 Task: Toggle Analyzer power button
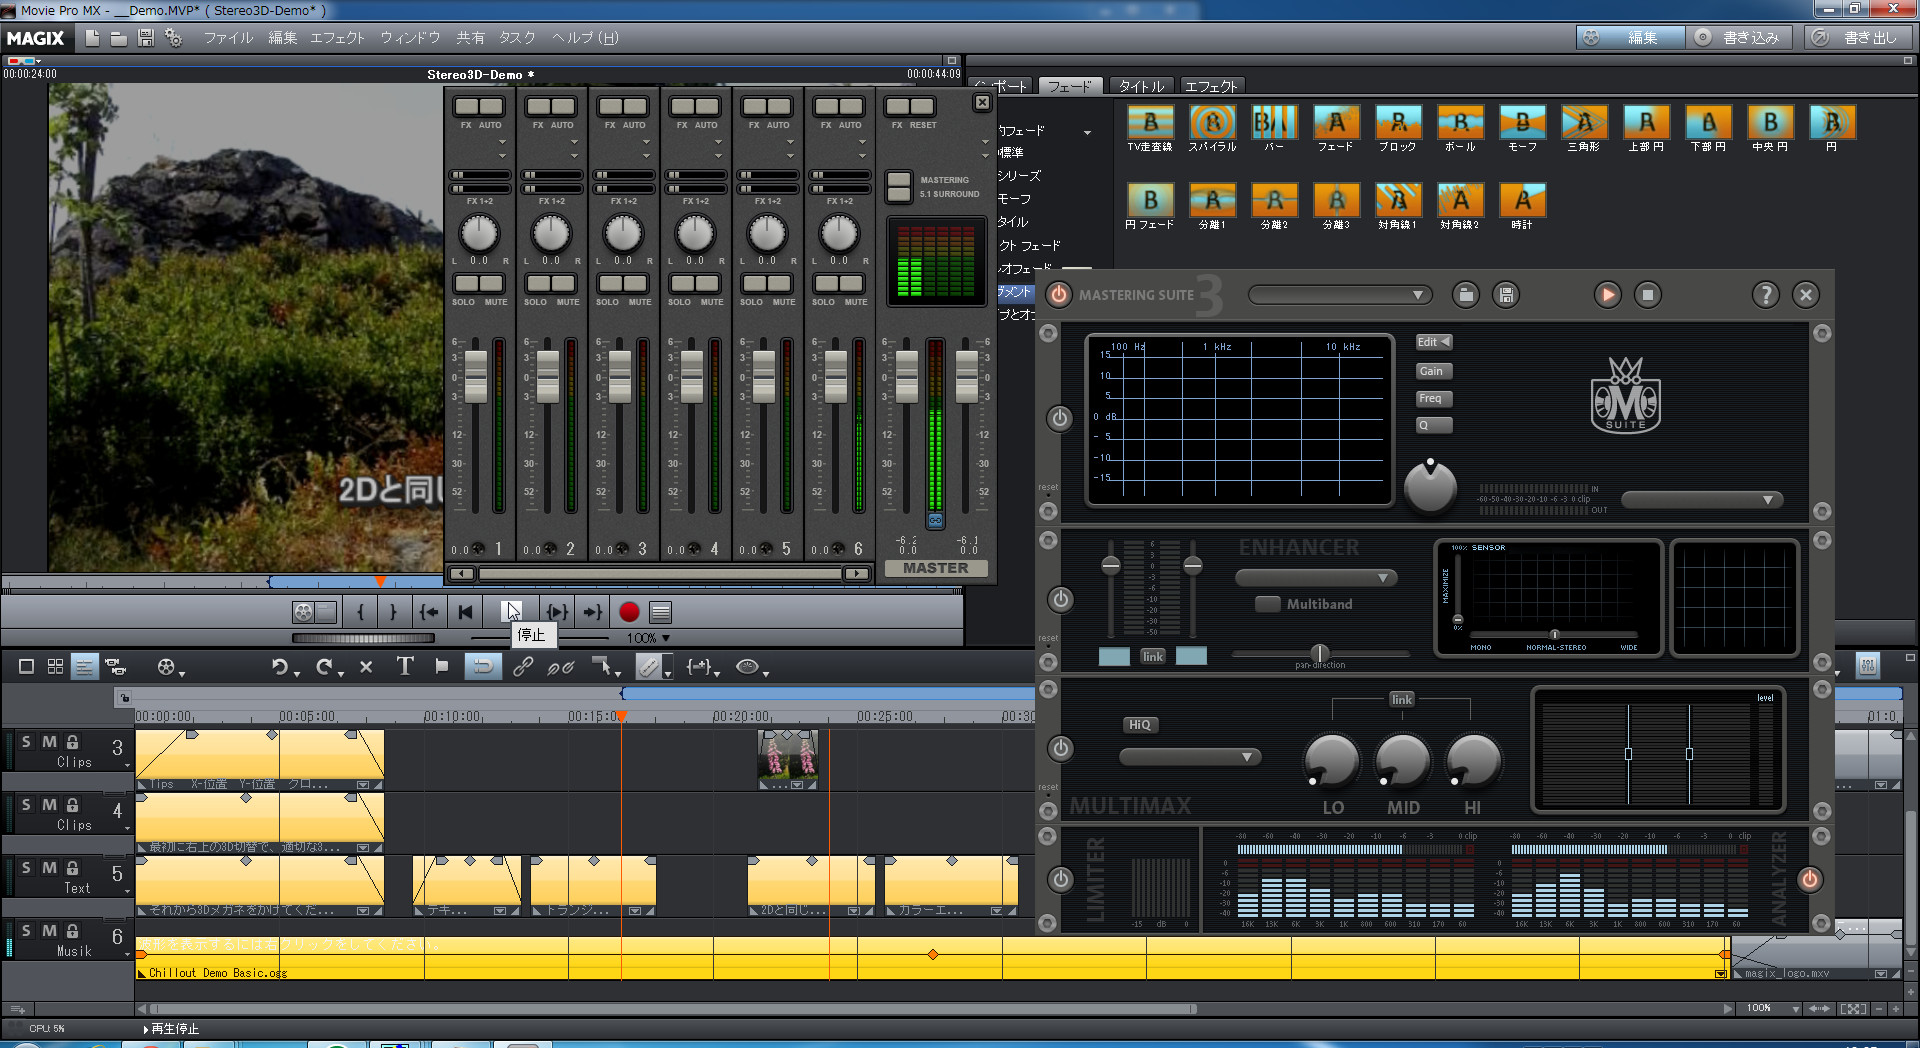pyautogui.click(x=1810, y=879)
